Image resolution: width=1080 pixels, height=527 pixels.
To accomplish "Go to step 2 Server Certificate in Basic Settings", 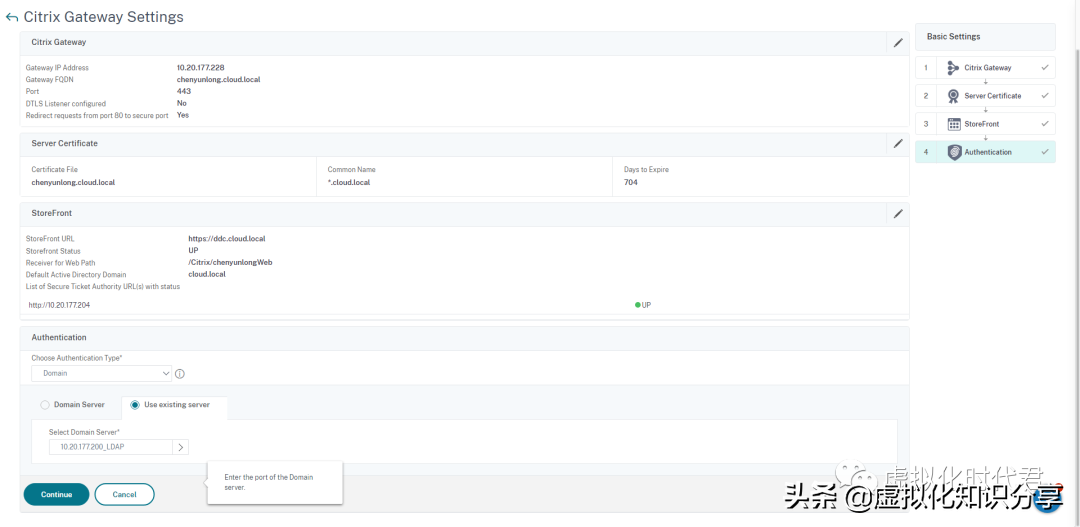I will 985,96.
